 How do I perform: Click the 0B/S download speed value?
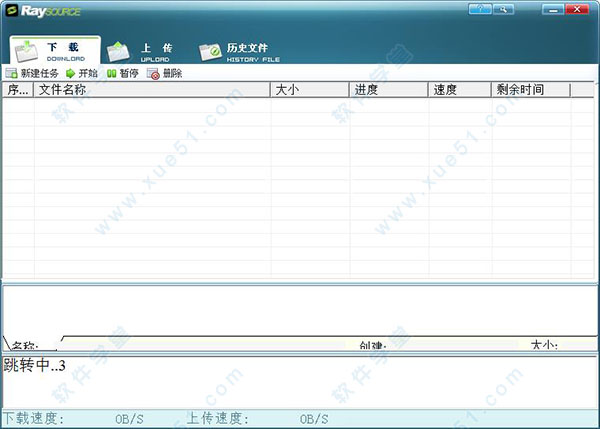point(129,419)
